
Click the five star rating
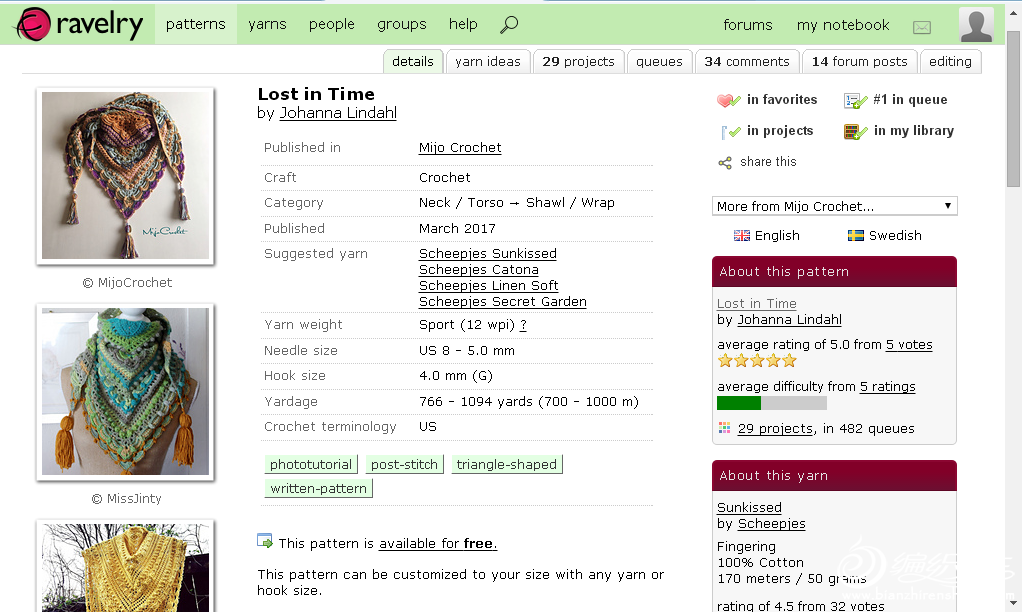(757, 360)
